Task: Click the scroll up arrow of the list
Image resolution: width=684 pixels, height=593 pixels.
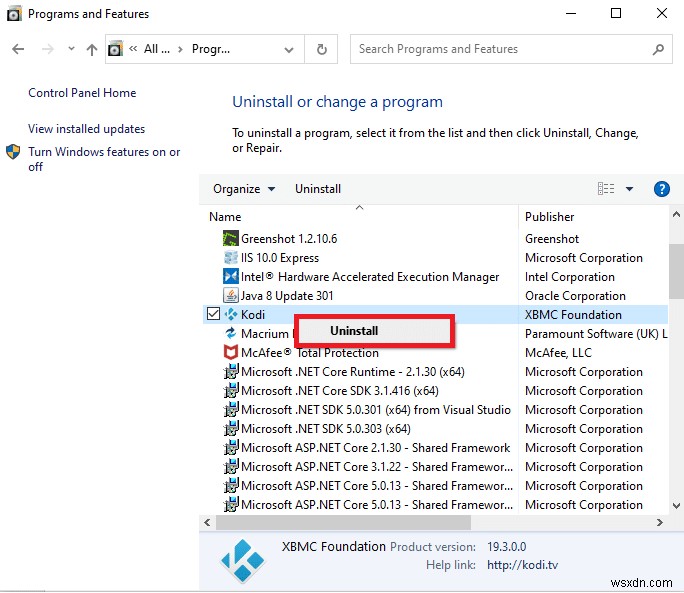Action: 676,214
